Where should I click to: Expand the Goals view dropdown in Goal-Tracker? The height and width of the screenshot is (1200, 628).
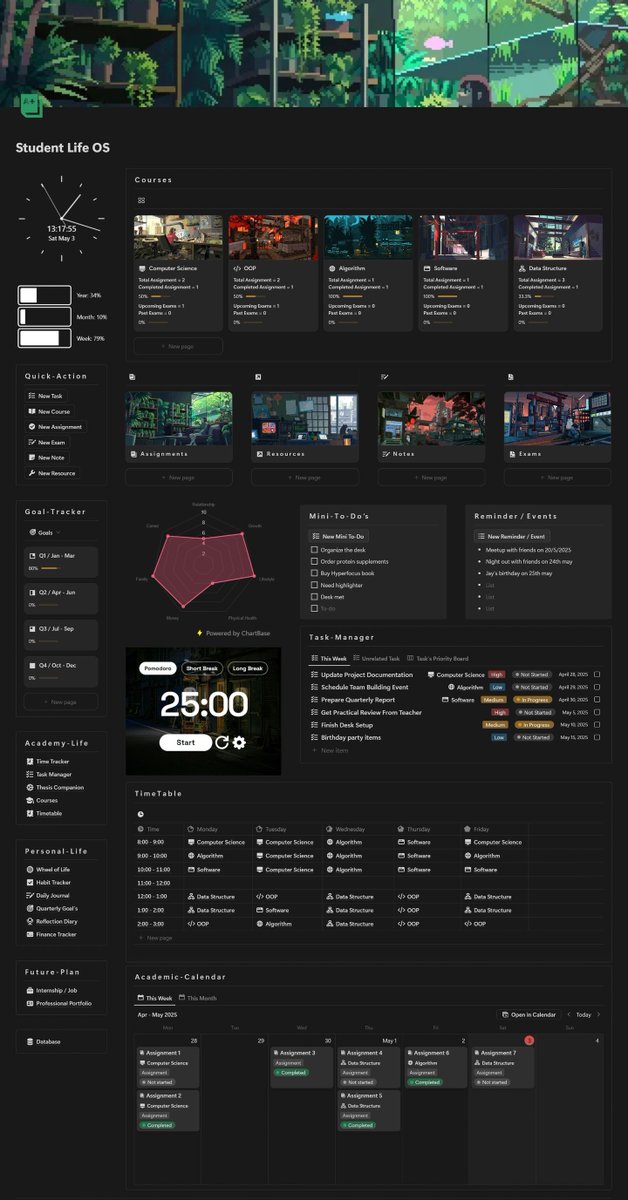(x=43, y=533)
